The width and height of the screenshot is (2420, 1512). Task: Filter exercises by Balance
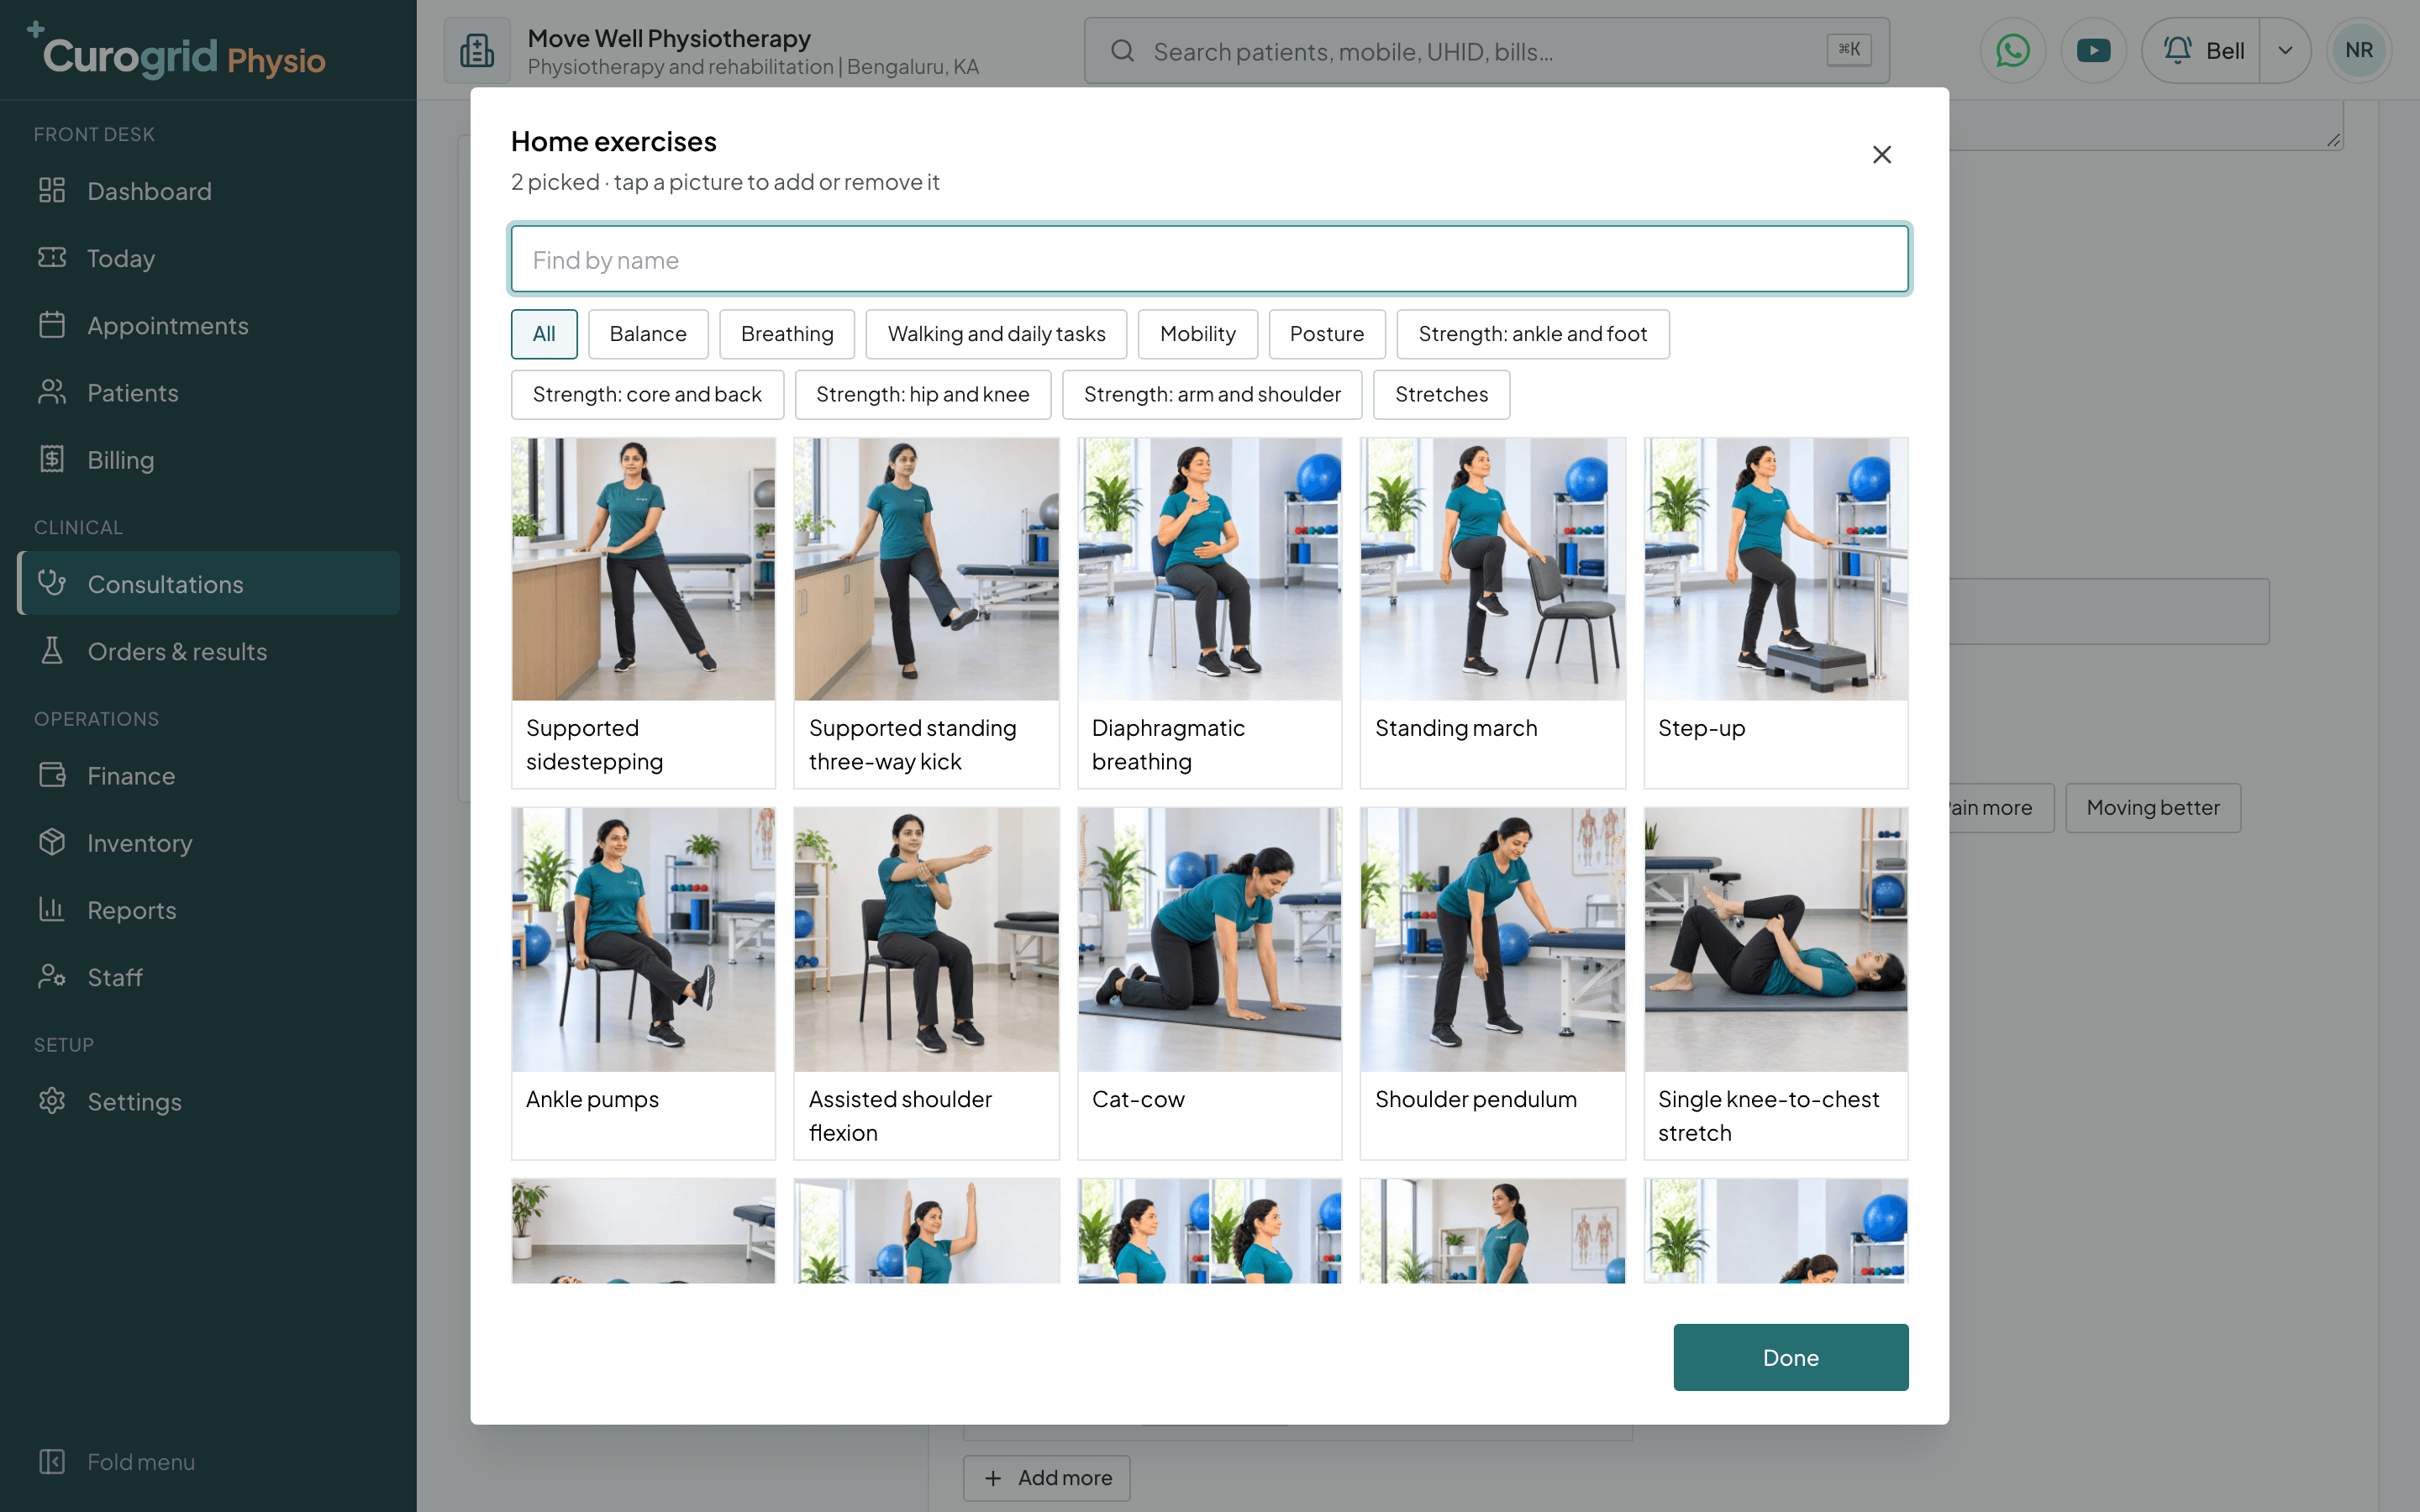coord(648,334)
